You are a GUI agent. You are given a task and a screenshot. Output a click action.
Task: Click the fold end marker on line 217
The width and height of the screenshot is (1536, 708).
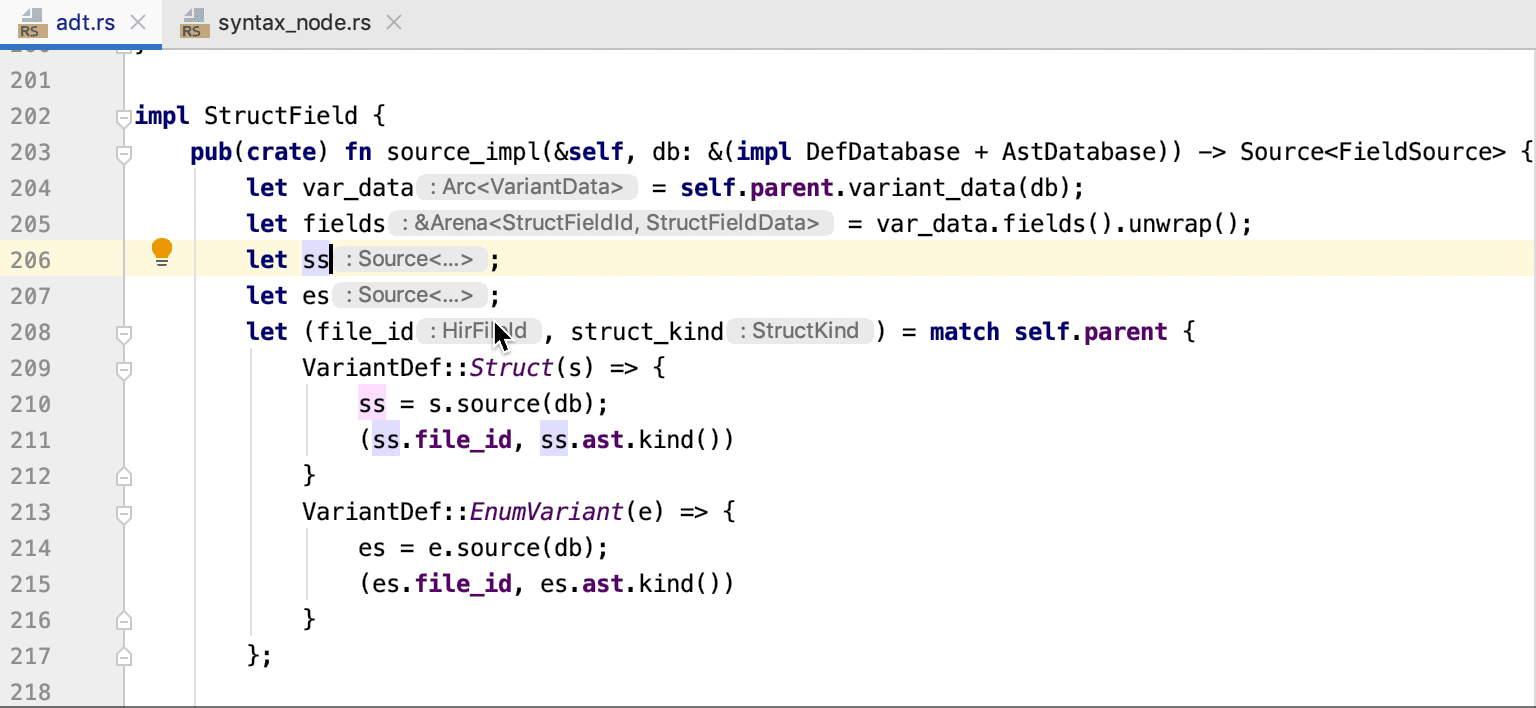[123, 655]
